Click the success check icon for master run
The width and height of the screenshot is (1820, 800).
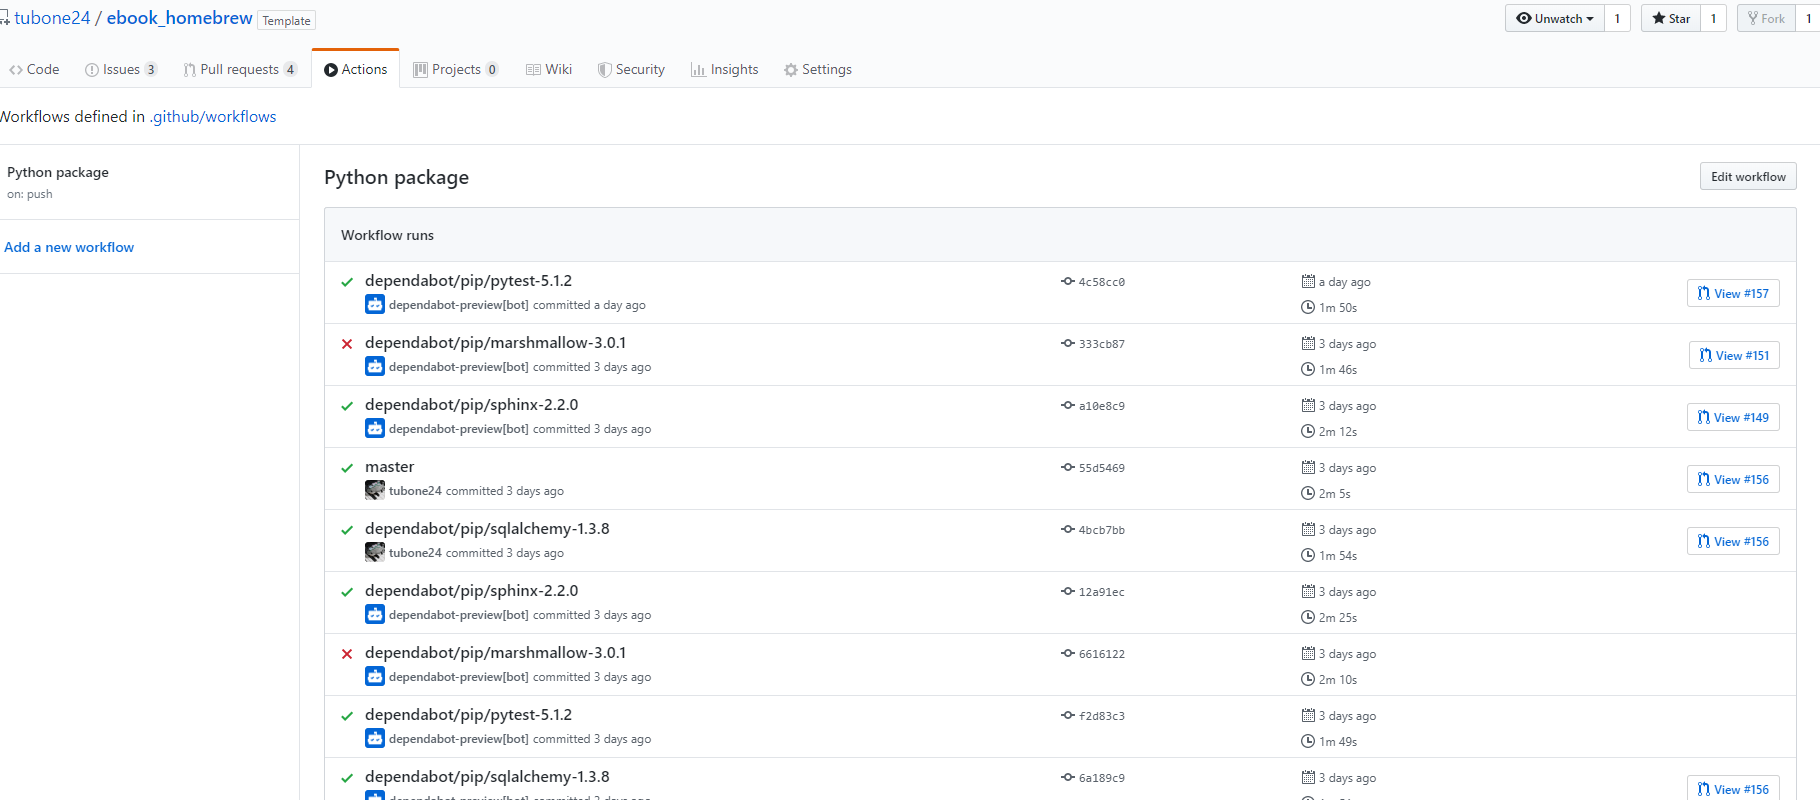347,468
